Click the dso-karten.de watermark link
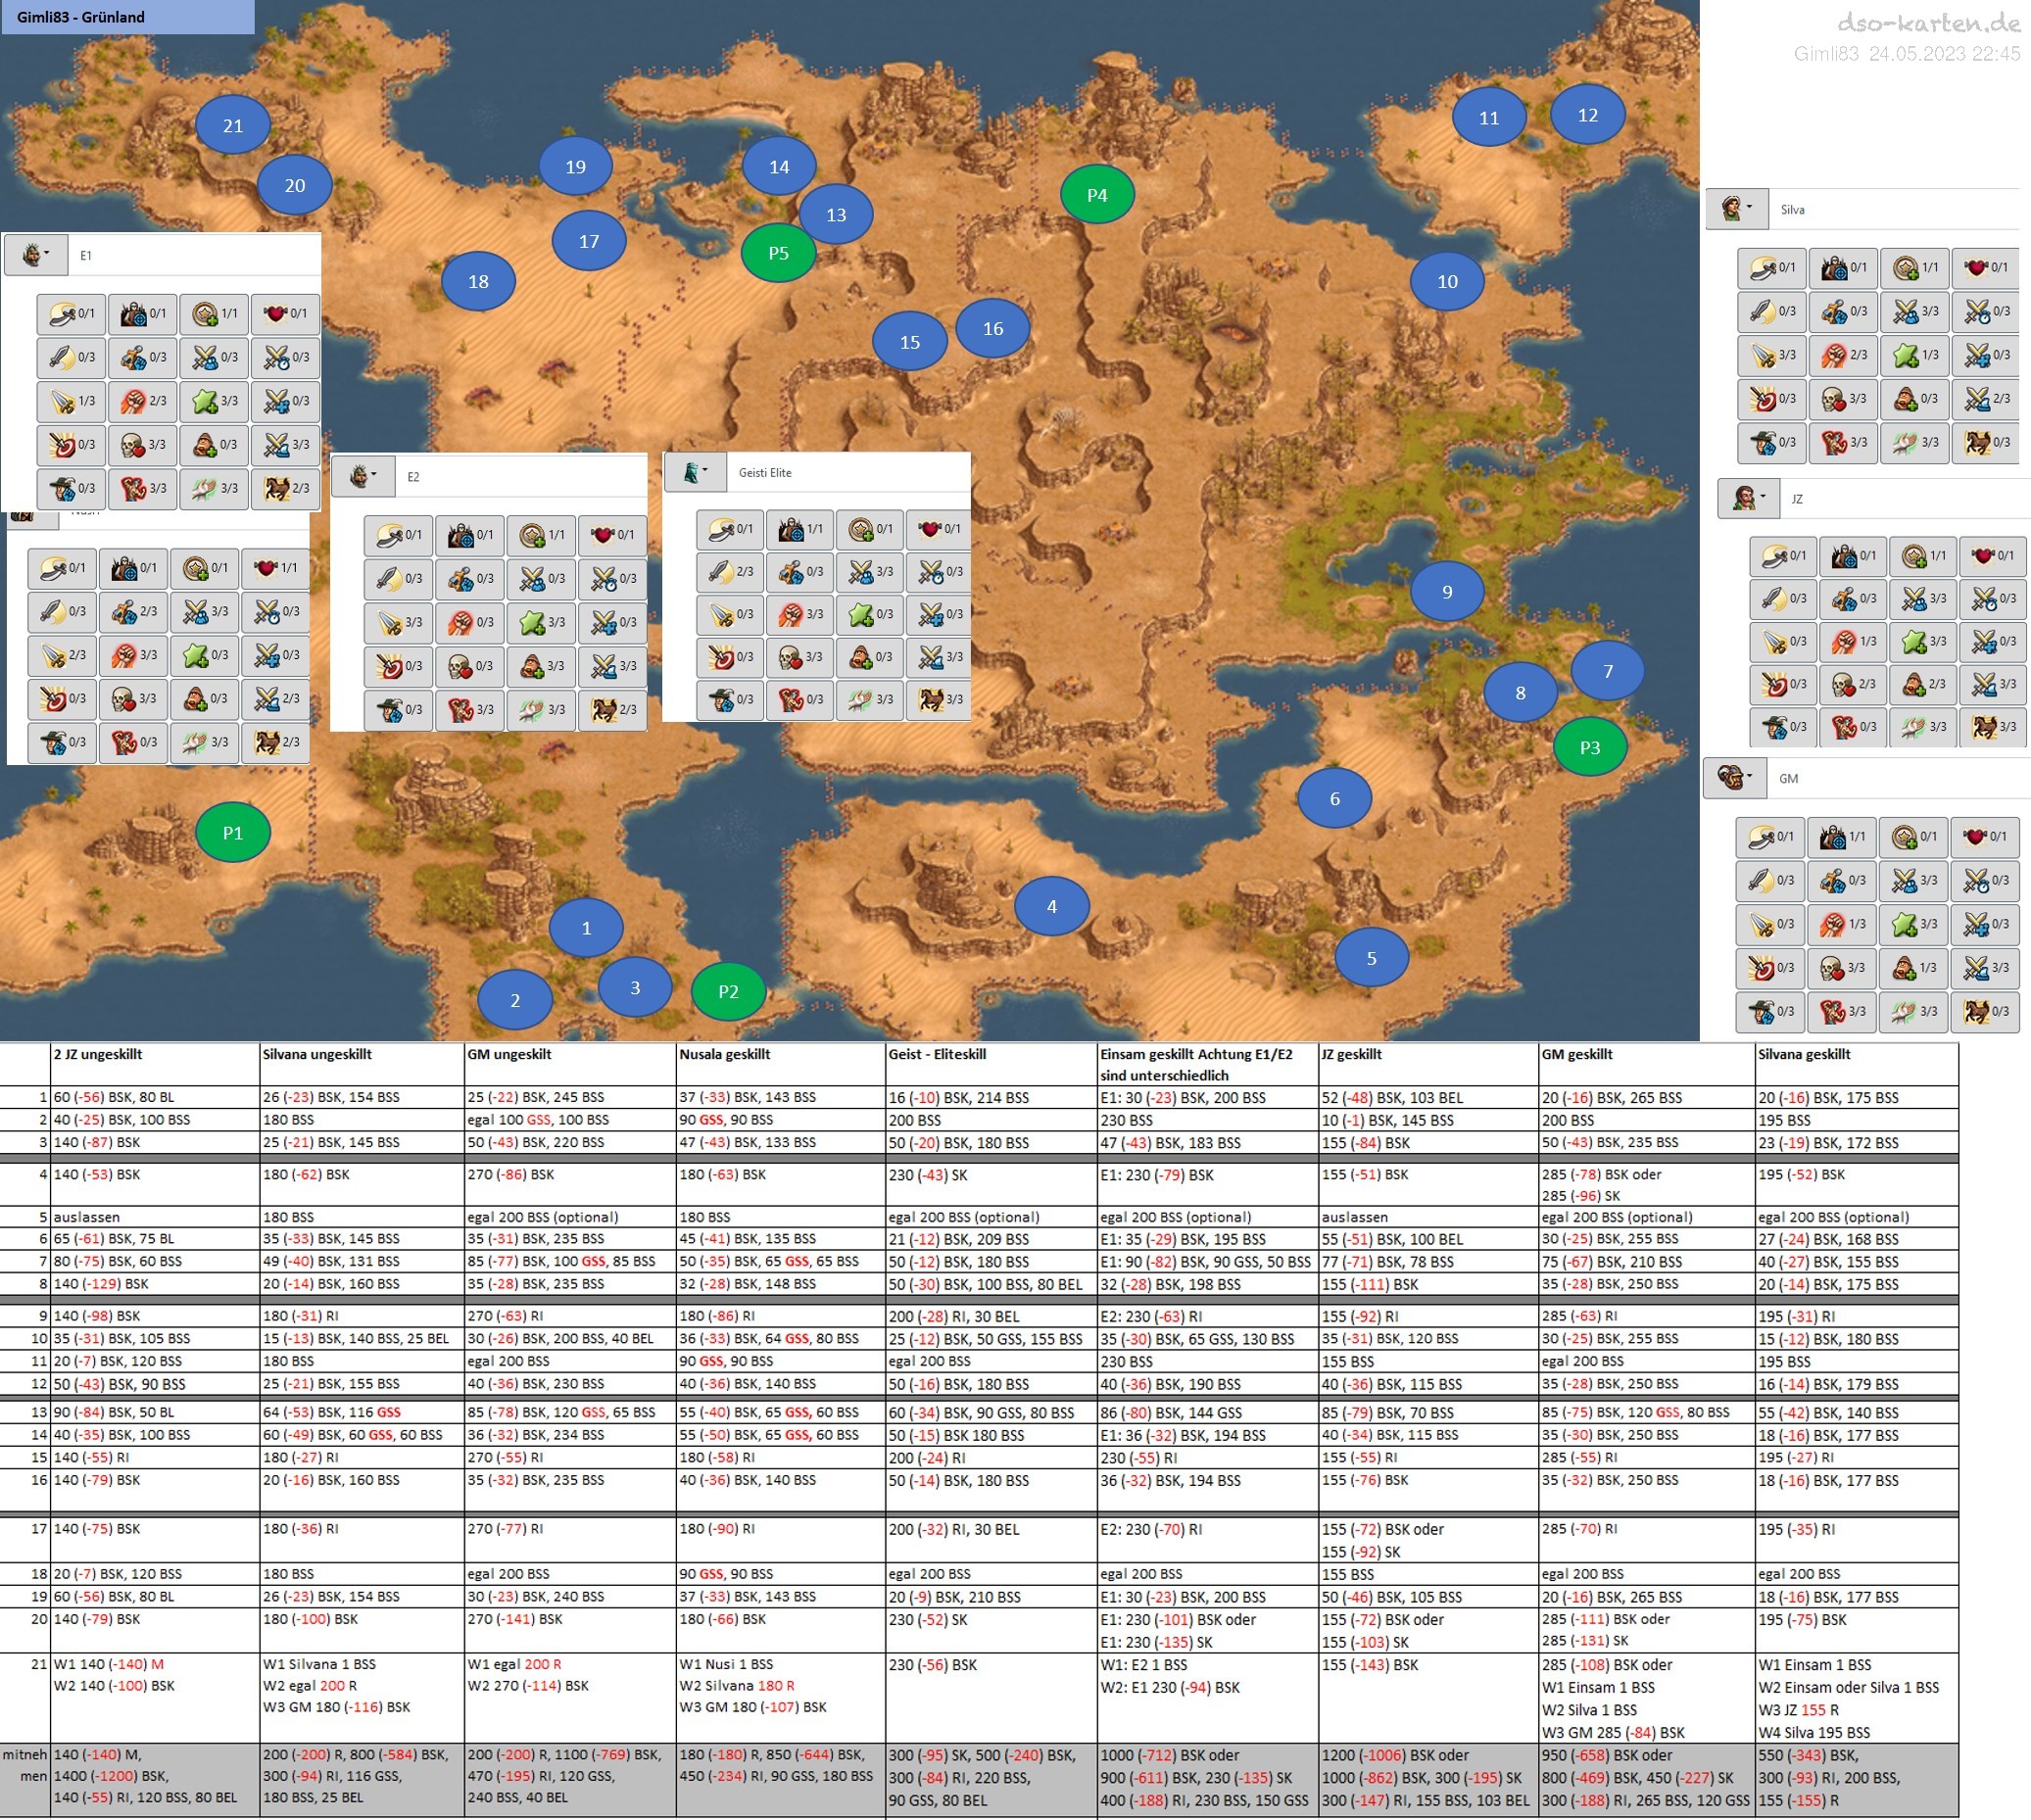This screenshot has width=2031, height=1820. [1928, 23]
